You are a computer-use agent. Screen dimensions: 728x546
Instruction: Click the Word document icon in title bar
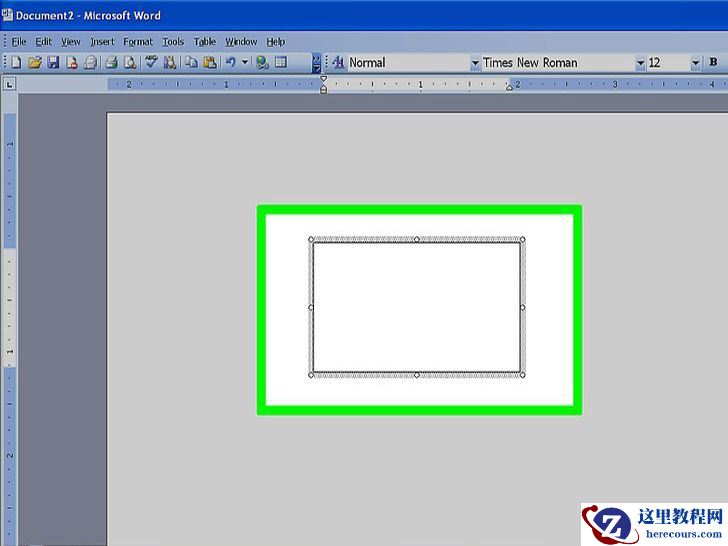click(7, 15)
